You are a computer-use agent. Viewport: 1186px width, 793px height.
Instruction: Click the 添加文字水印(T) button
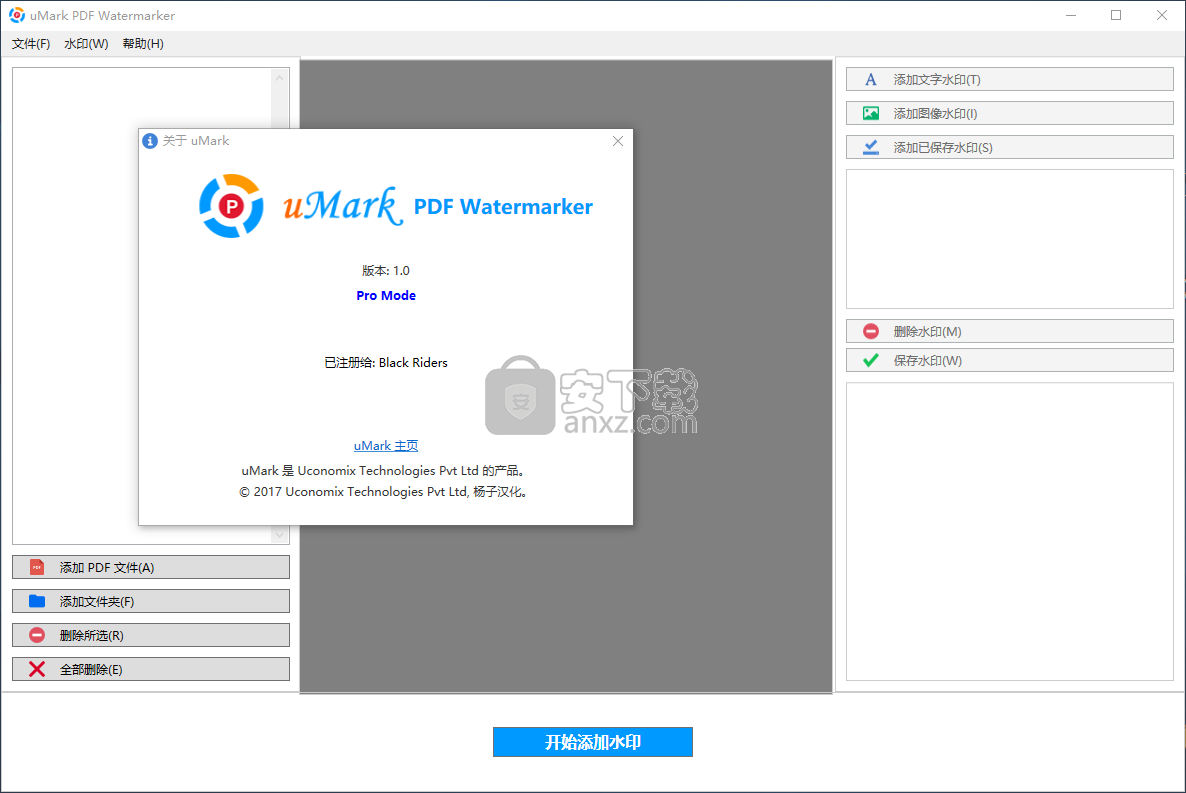pyautogui.click(x=1010, y=79)
